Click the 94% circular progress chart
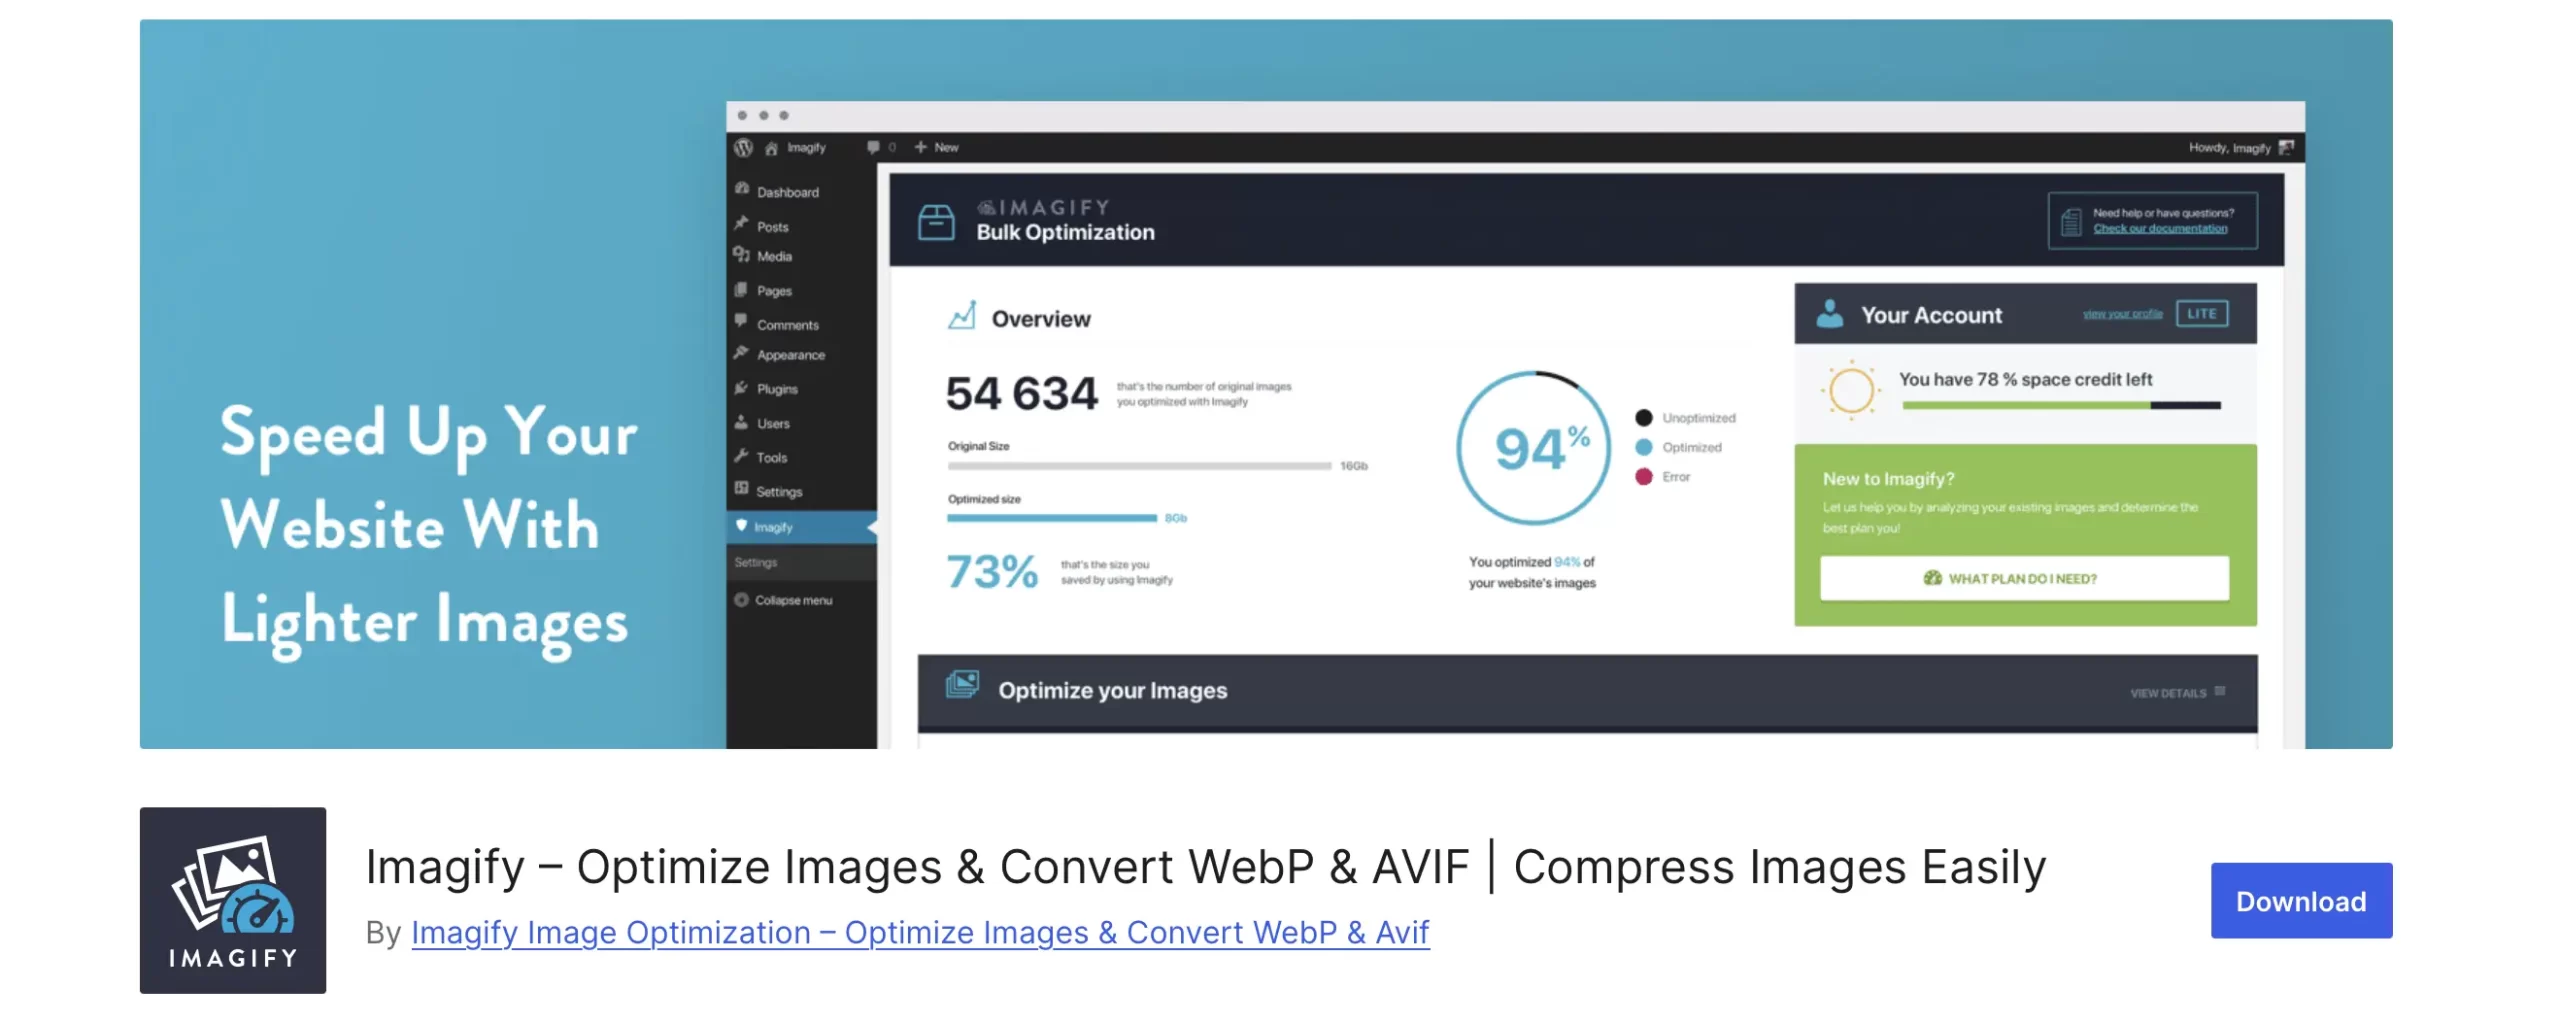Screen dimensions: 2560x1024 tap(1534, 448)
